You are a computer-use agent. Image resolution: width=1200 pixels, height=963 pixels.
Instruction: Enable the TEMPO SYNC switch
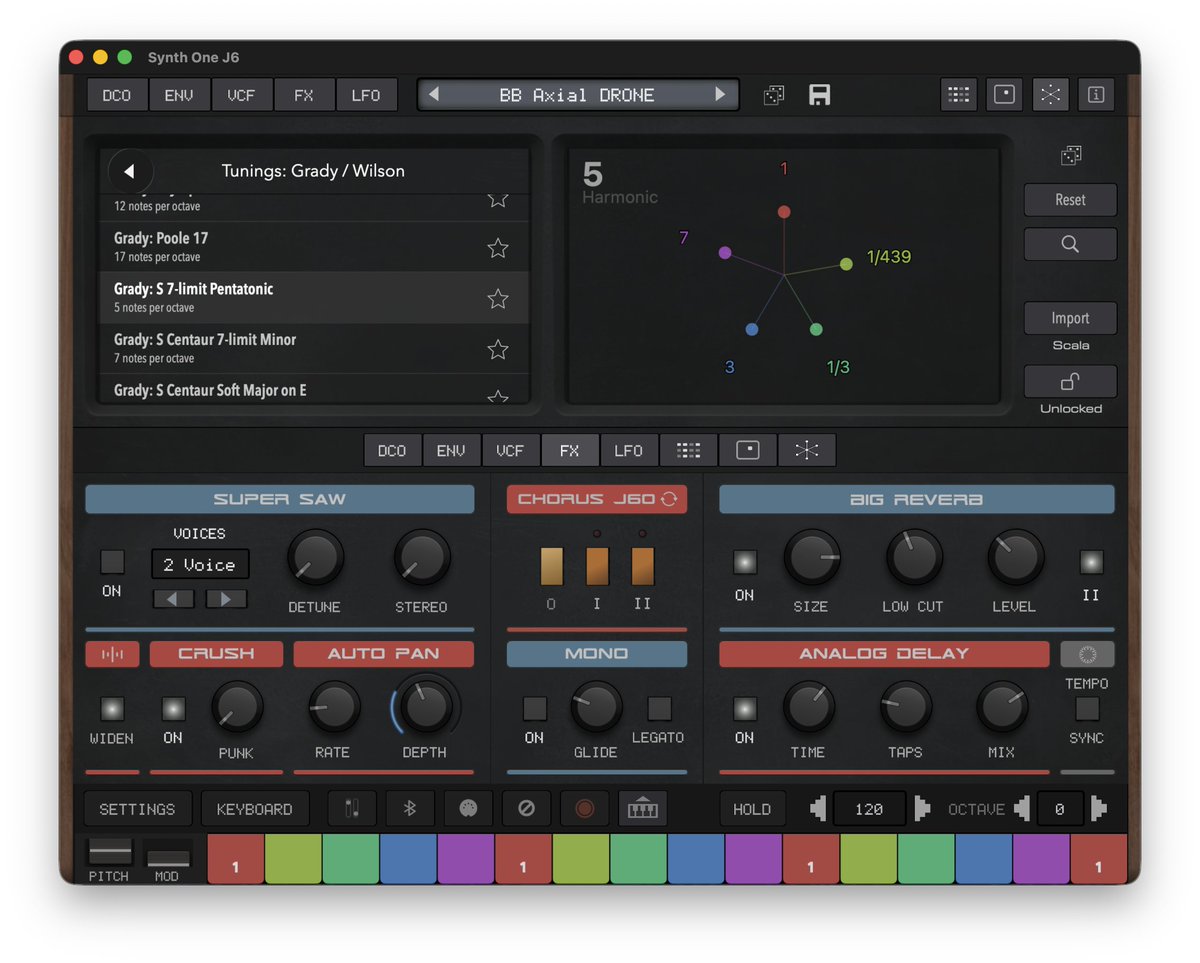tap(1087, 709)
